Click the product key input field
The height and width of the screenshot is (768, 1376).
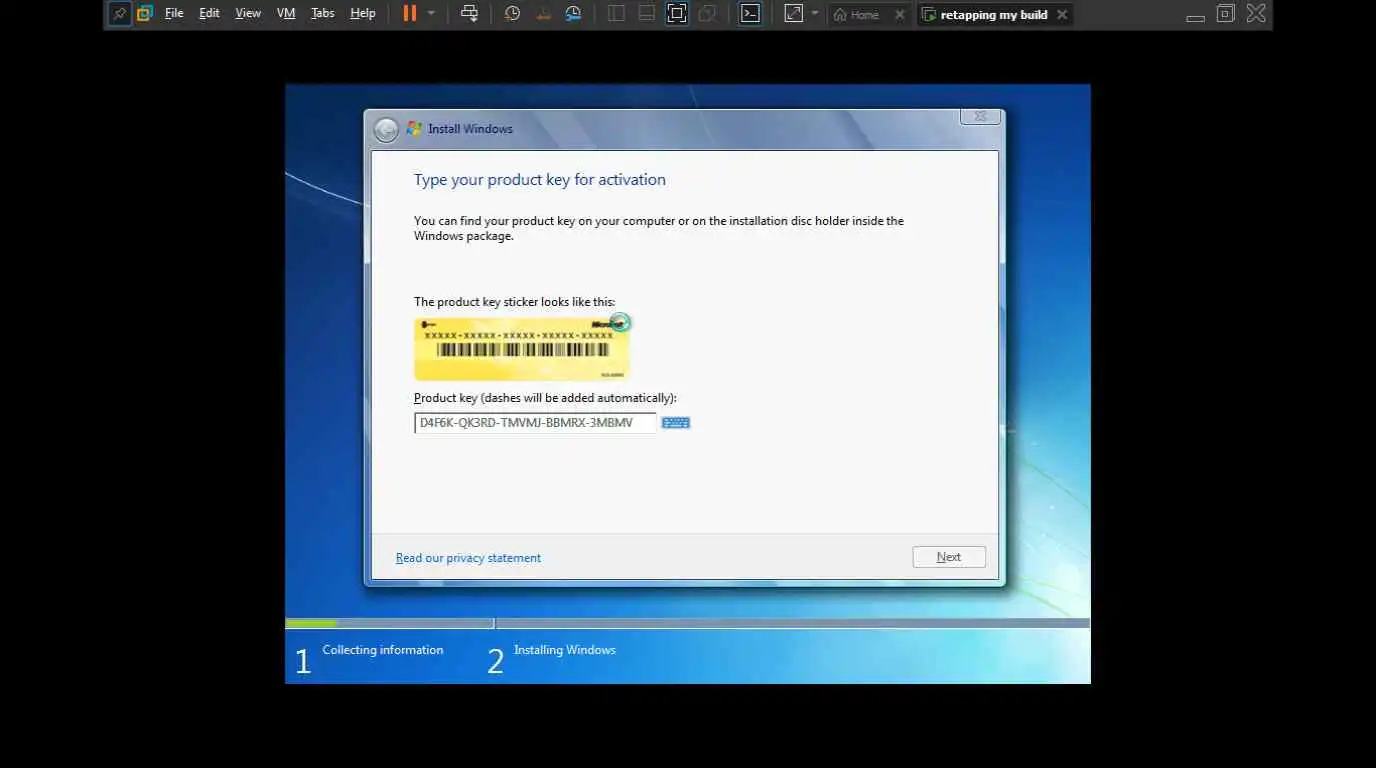click(535, 423)
